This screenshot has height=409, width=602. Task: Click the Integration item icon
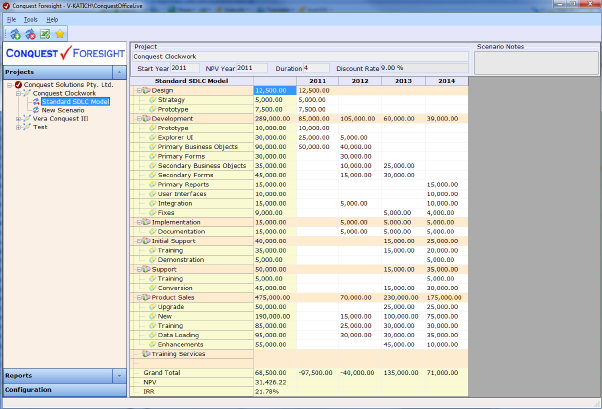(x=152, y=203)
